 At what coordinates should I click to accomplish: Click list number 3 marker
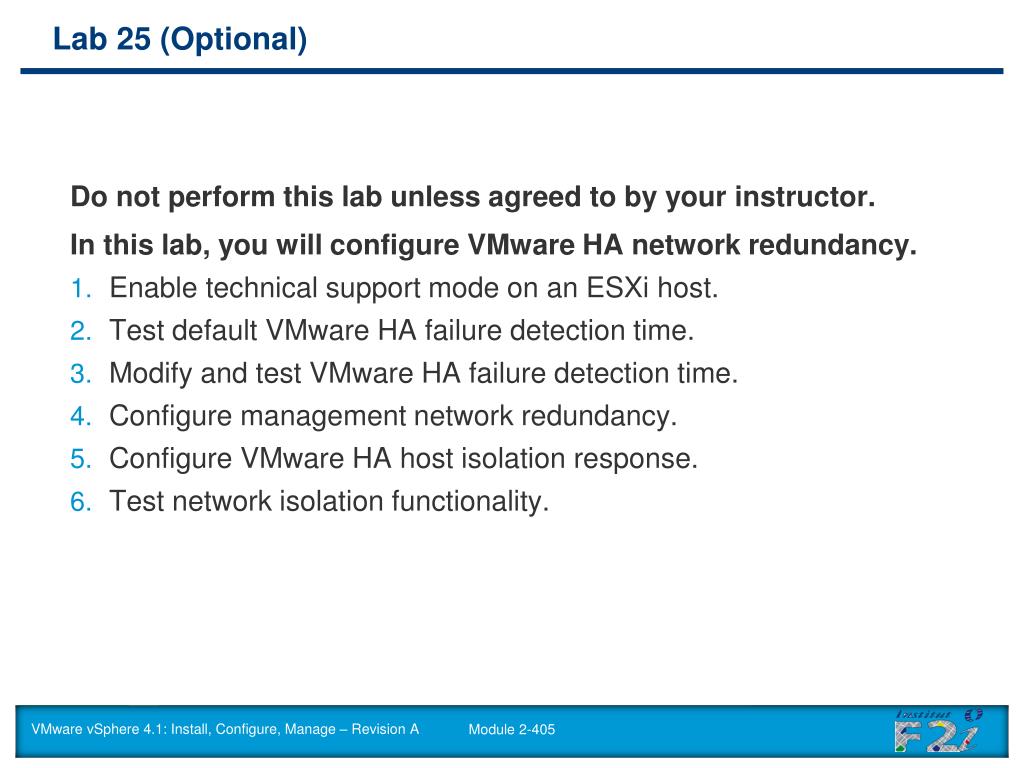81,374
